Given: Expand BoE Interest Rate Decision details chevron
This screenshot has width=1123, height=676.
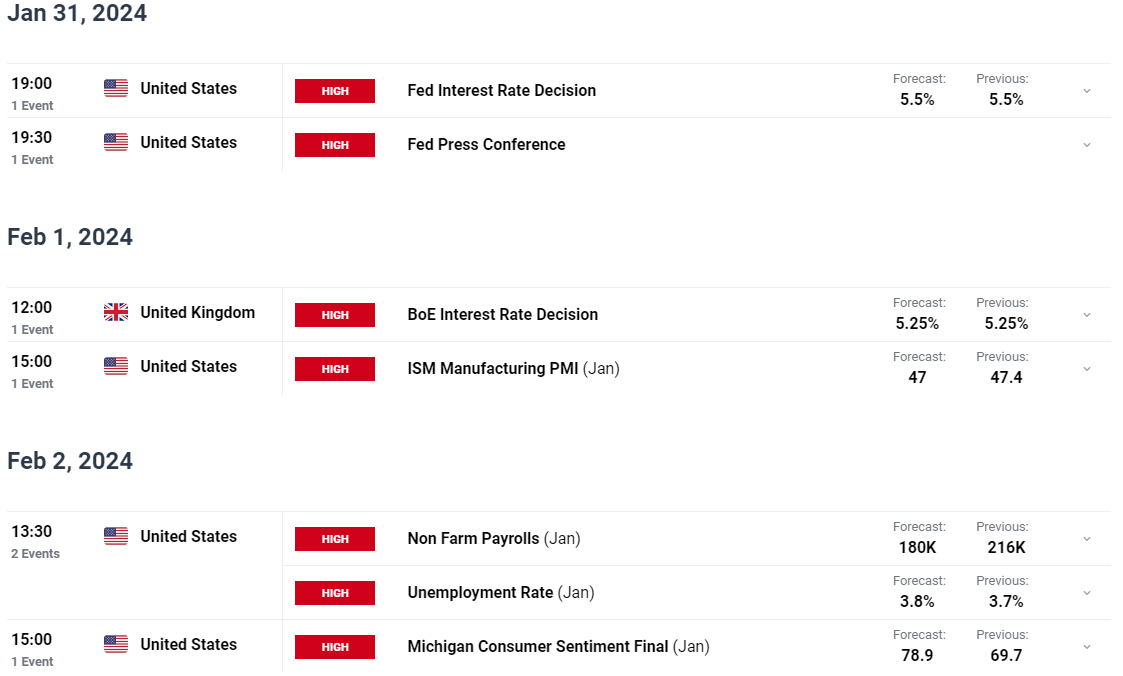Looking at the screenshot, I should (1086, 315).
